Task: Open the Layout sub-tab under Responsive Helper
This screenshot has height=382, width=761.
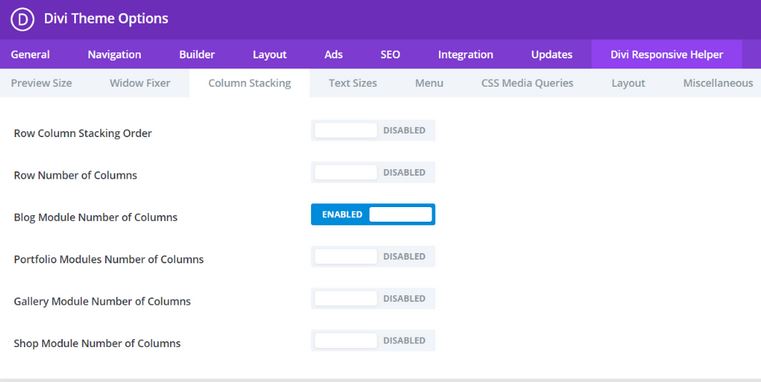Action: [628, 83]
